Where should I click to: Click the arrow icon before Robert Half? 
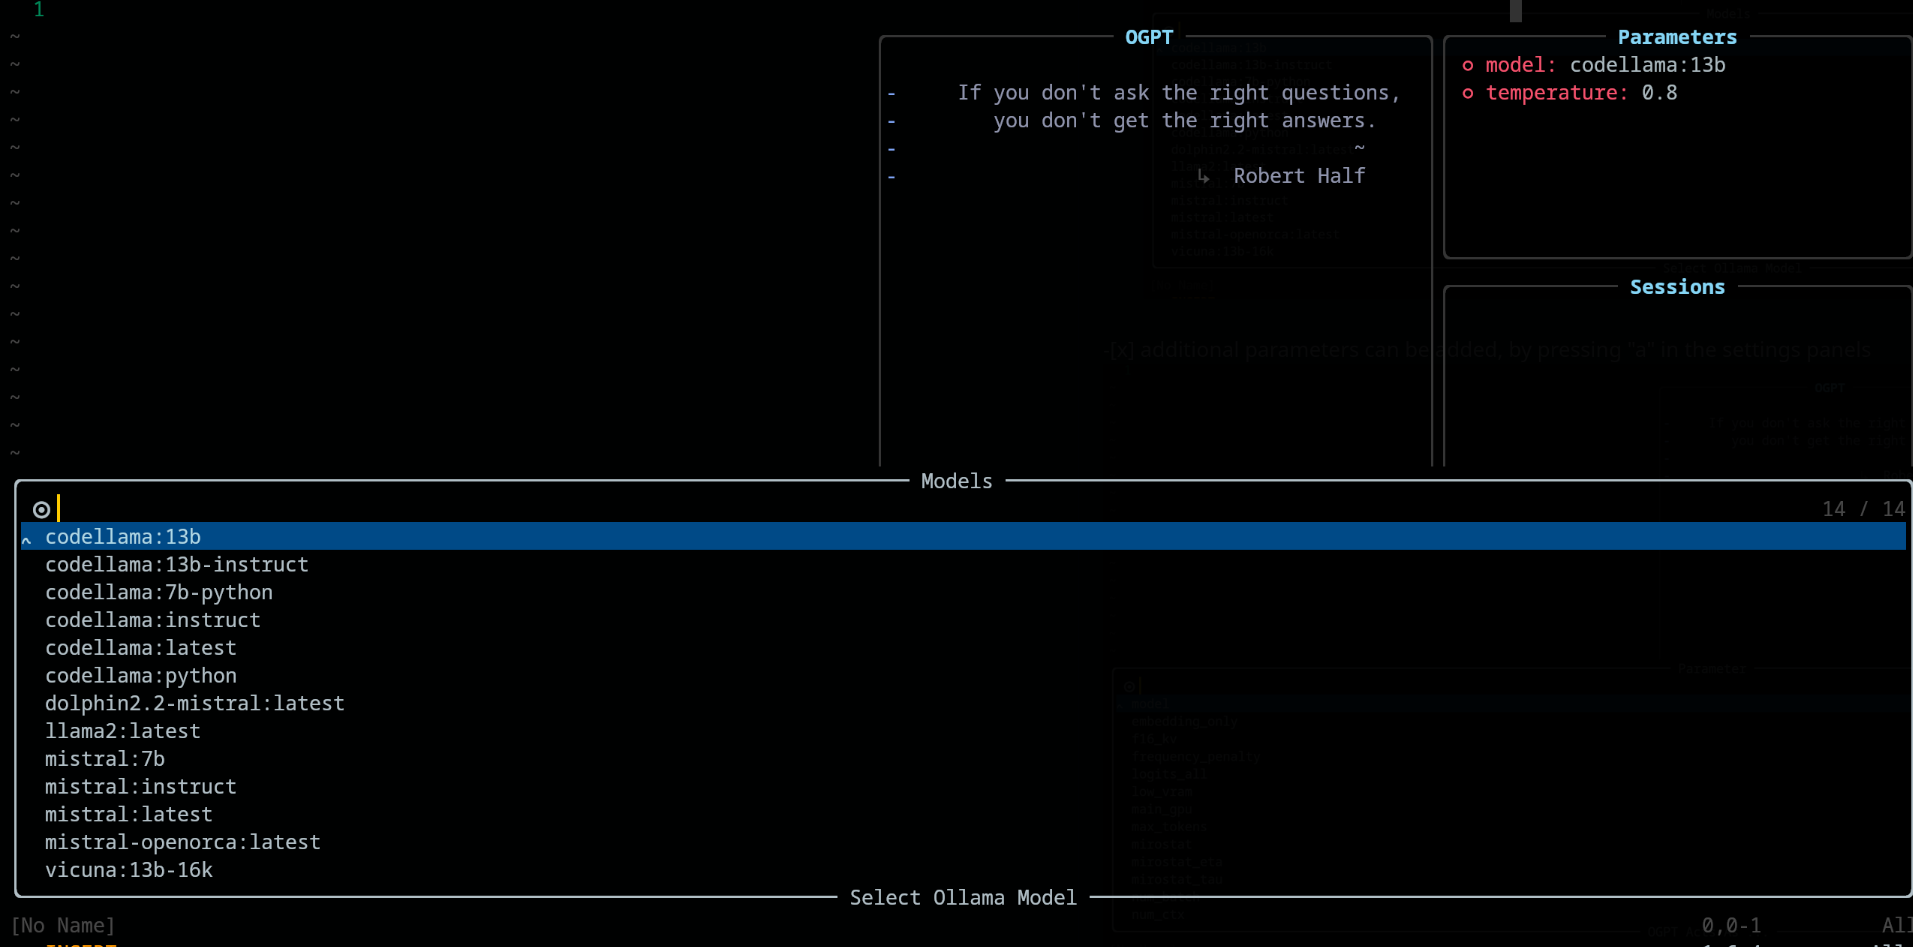(1204, 177)
